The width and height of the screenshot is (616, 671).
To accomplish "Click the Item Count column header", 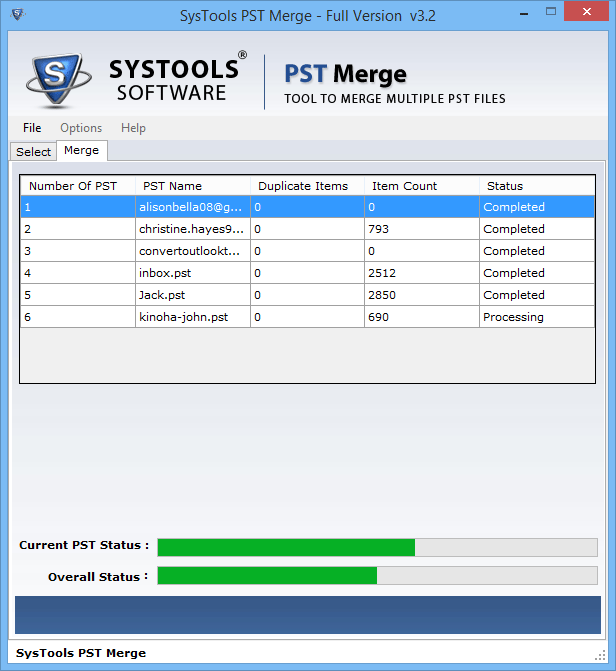I will point(422,186).
